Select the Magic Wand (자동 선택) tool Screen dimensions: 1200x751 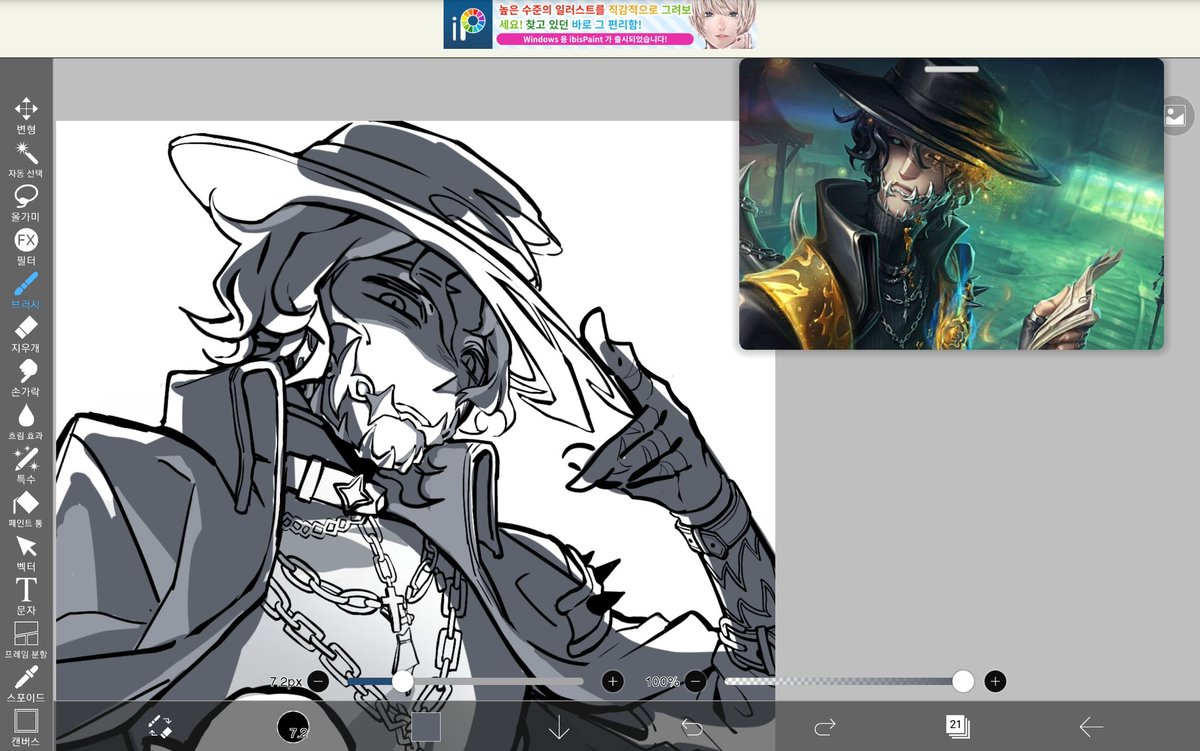(26, 159)
